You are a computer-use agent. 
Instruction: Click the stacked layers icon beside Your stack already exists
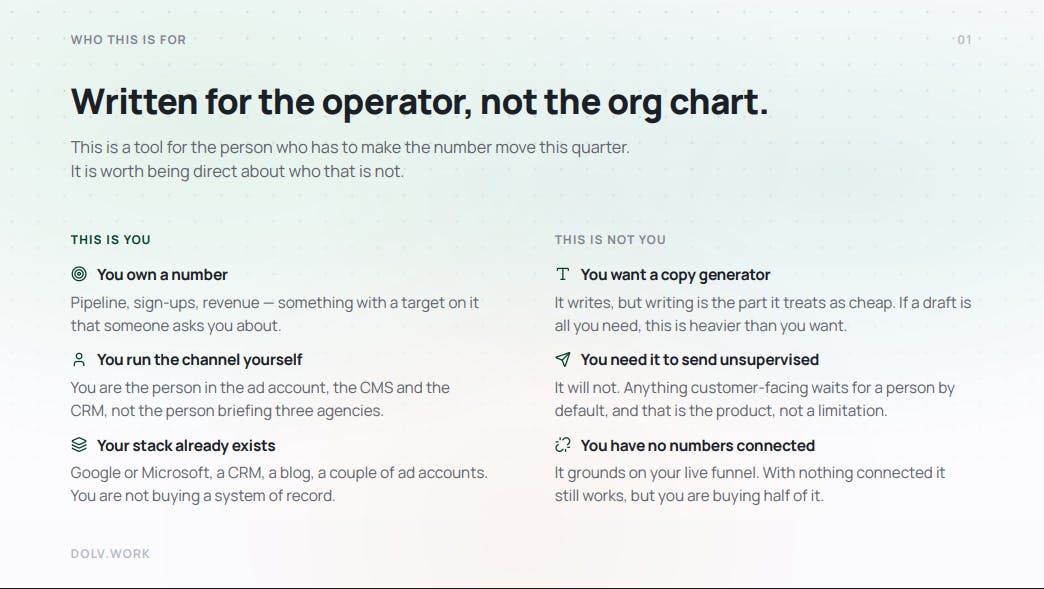point(79,445)
